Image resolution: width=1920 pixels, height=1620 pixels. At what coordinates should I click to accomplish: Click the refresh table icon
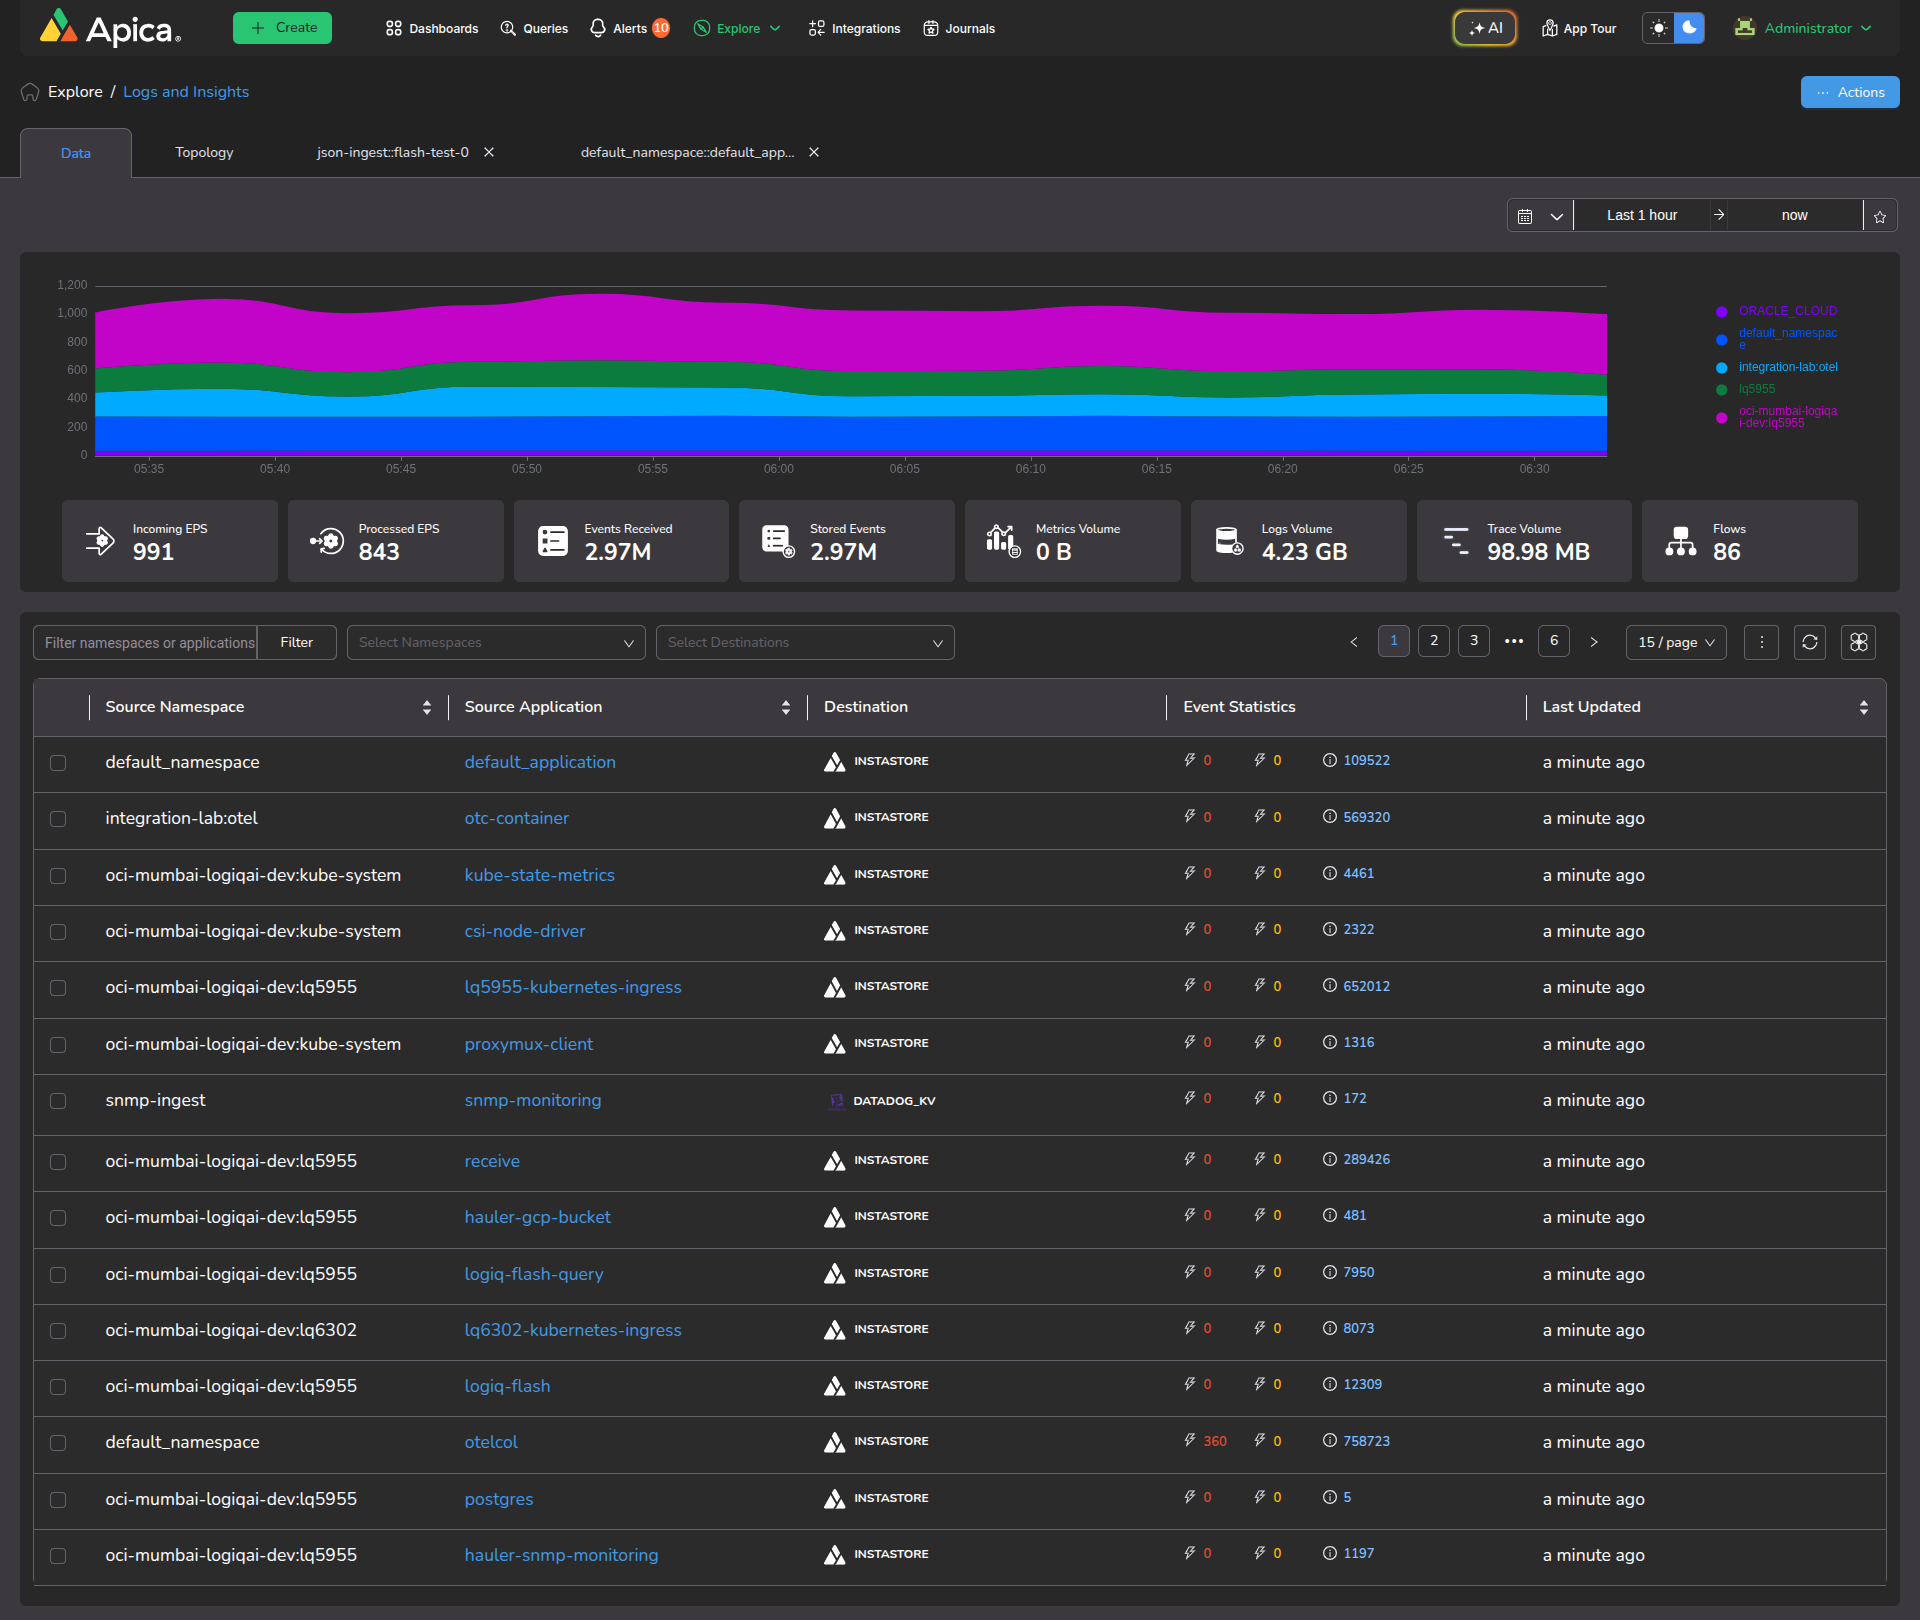[1809, 642]
